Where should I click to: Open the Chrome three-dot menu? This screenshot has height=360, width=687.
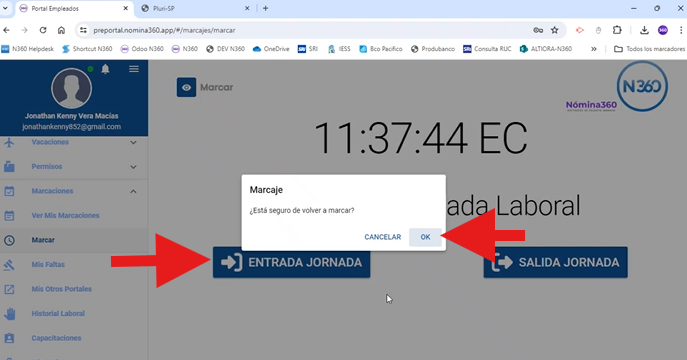point(681,30)
